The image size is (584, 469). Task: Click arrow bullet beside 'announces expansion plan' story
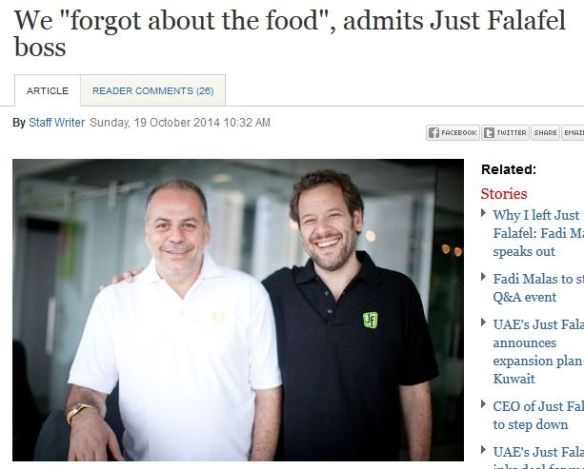click(484, 323)
